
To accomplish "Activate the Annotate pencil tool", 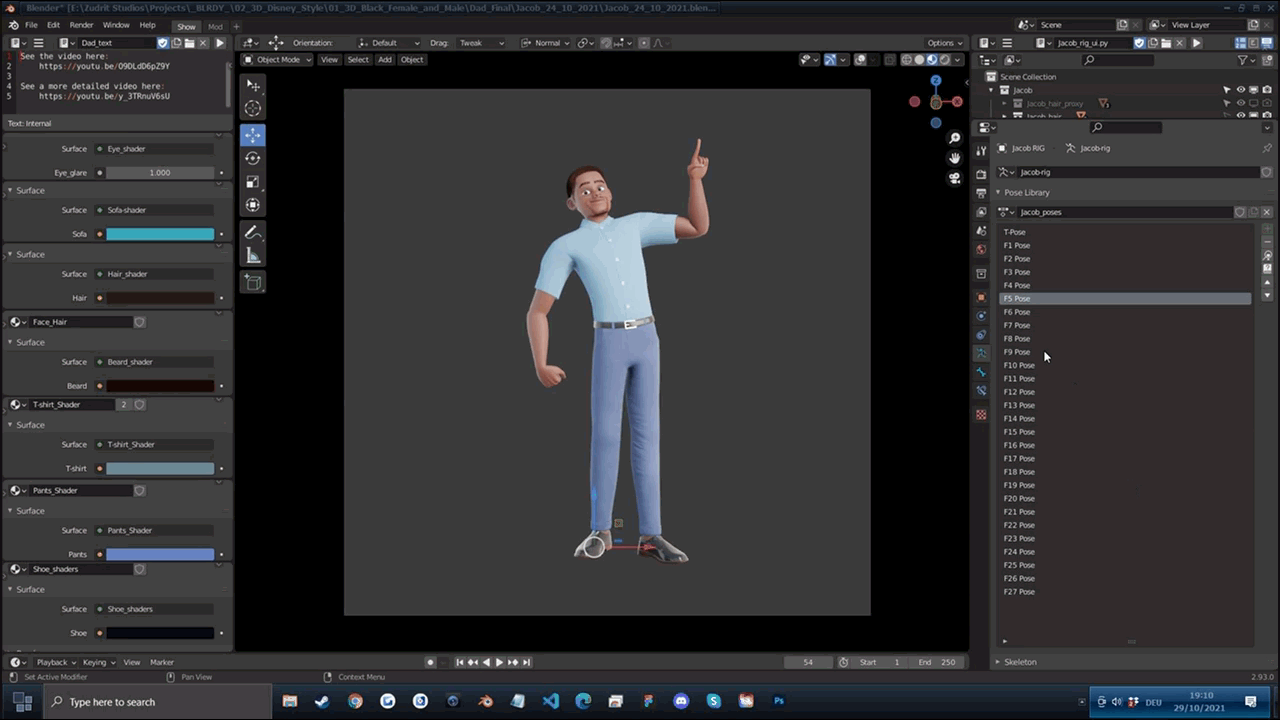I will tap(253, 233).
